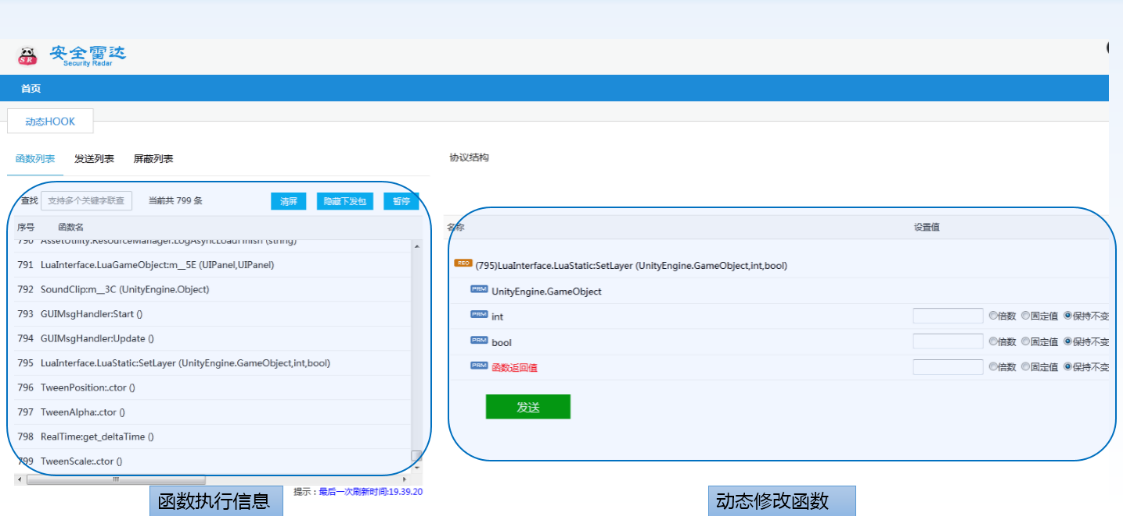Screen dimensions: 1123x516
Task: Click the 当前共 799 条 count text
Action: tap(175, 201)
